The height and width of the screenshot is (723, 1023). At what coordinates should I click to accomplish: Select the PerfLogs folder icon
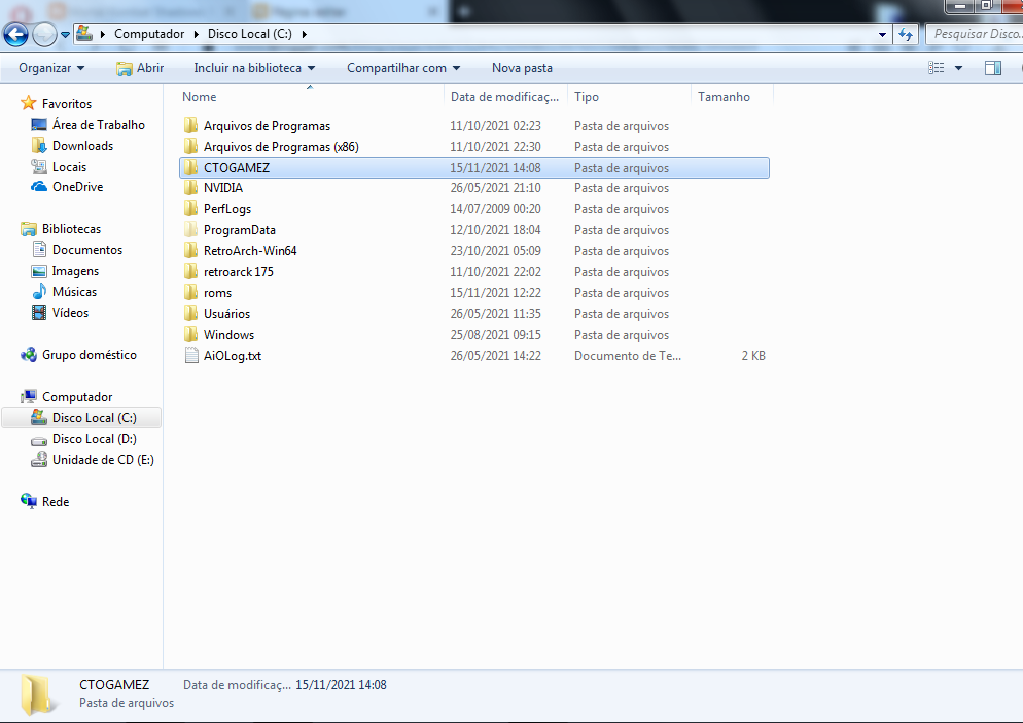[x=191, y=209]
